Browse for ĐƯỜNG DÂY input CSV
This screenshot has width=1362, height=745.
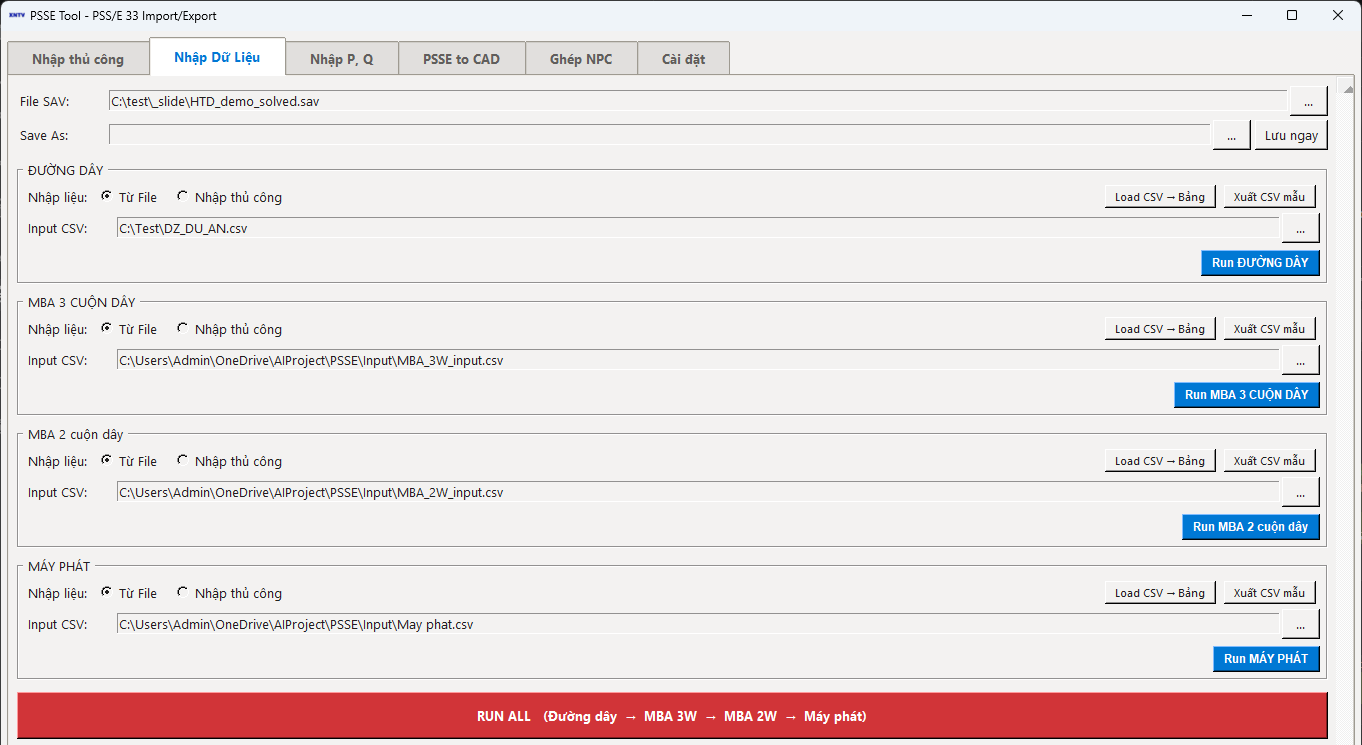[1300, 229]
